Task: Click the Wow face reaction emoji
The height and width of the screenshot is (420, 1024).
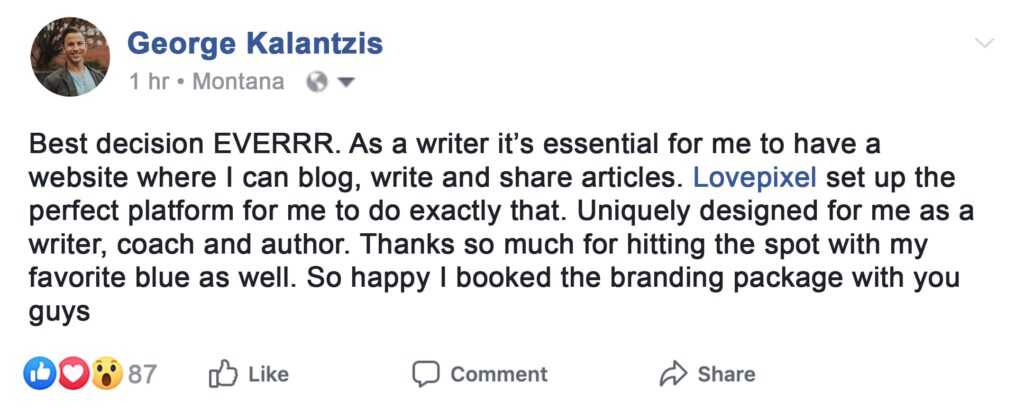Action: [106, 374]
